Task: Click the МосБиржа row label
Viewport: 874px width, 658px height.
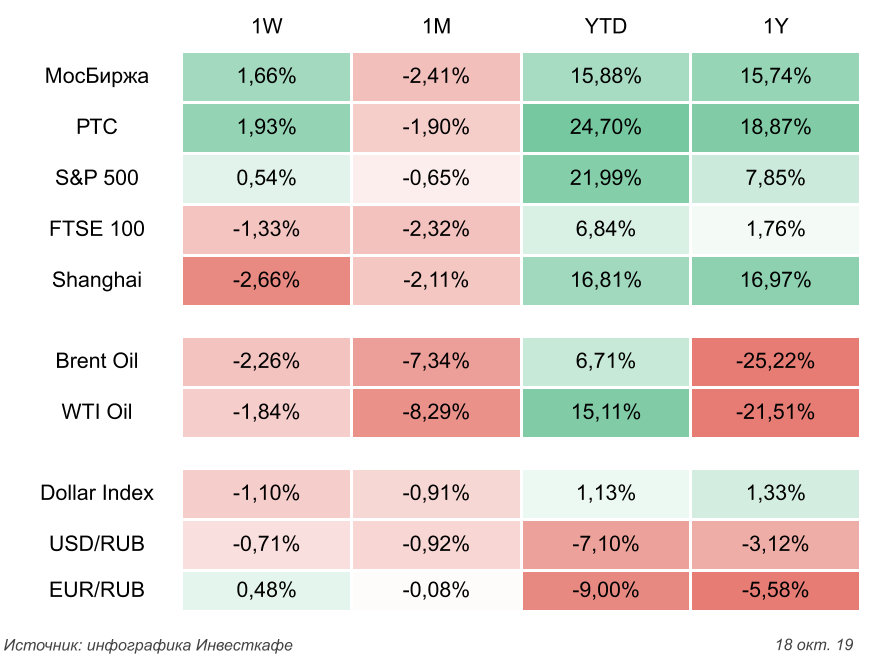Action: [x=97, y=76]
